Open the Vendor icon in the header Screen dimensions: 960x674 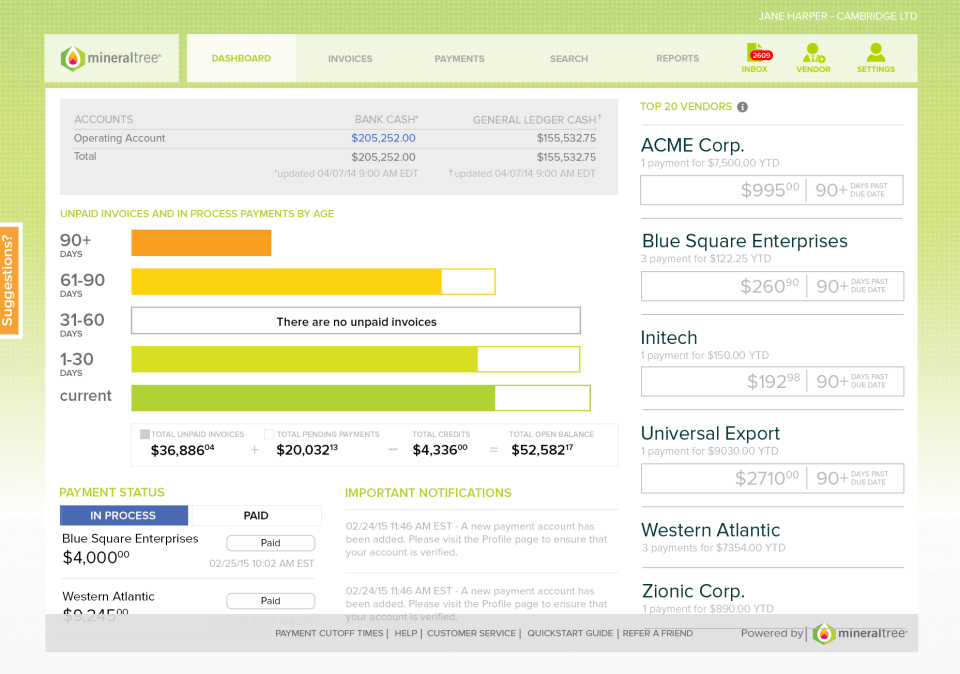813,58
